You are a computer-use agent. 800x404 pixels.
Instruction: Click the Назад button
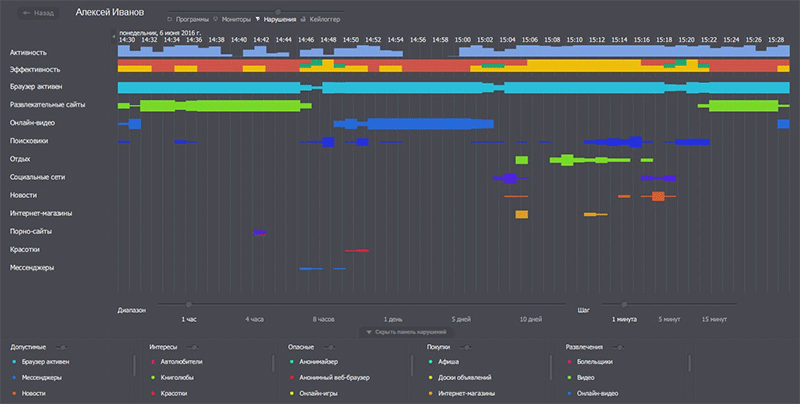[38, 13]
